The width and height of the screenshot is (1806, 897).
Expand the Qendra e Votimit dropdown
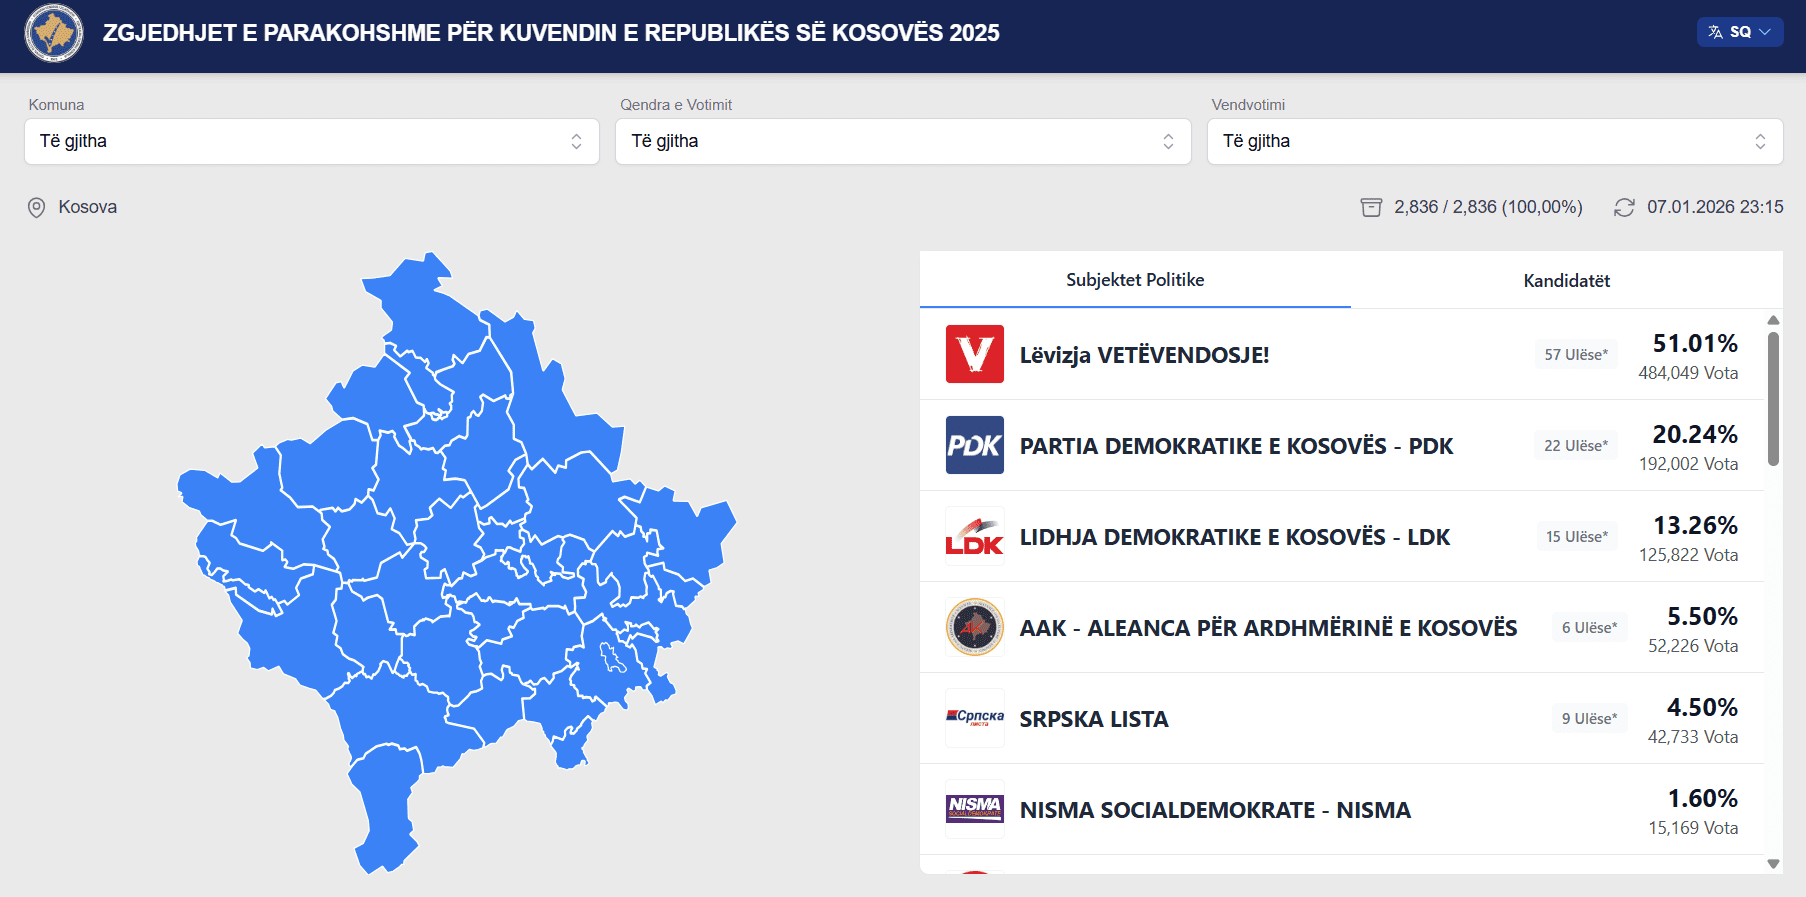[902, 141]
